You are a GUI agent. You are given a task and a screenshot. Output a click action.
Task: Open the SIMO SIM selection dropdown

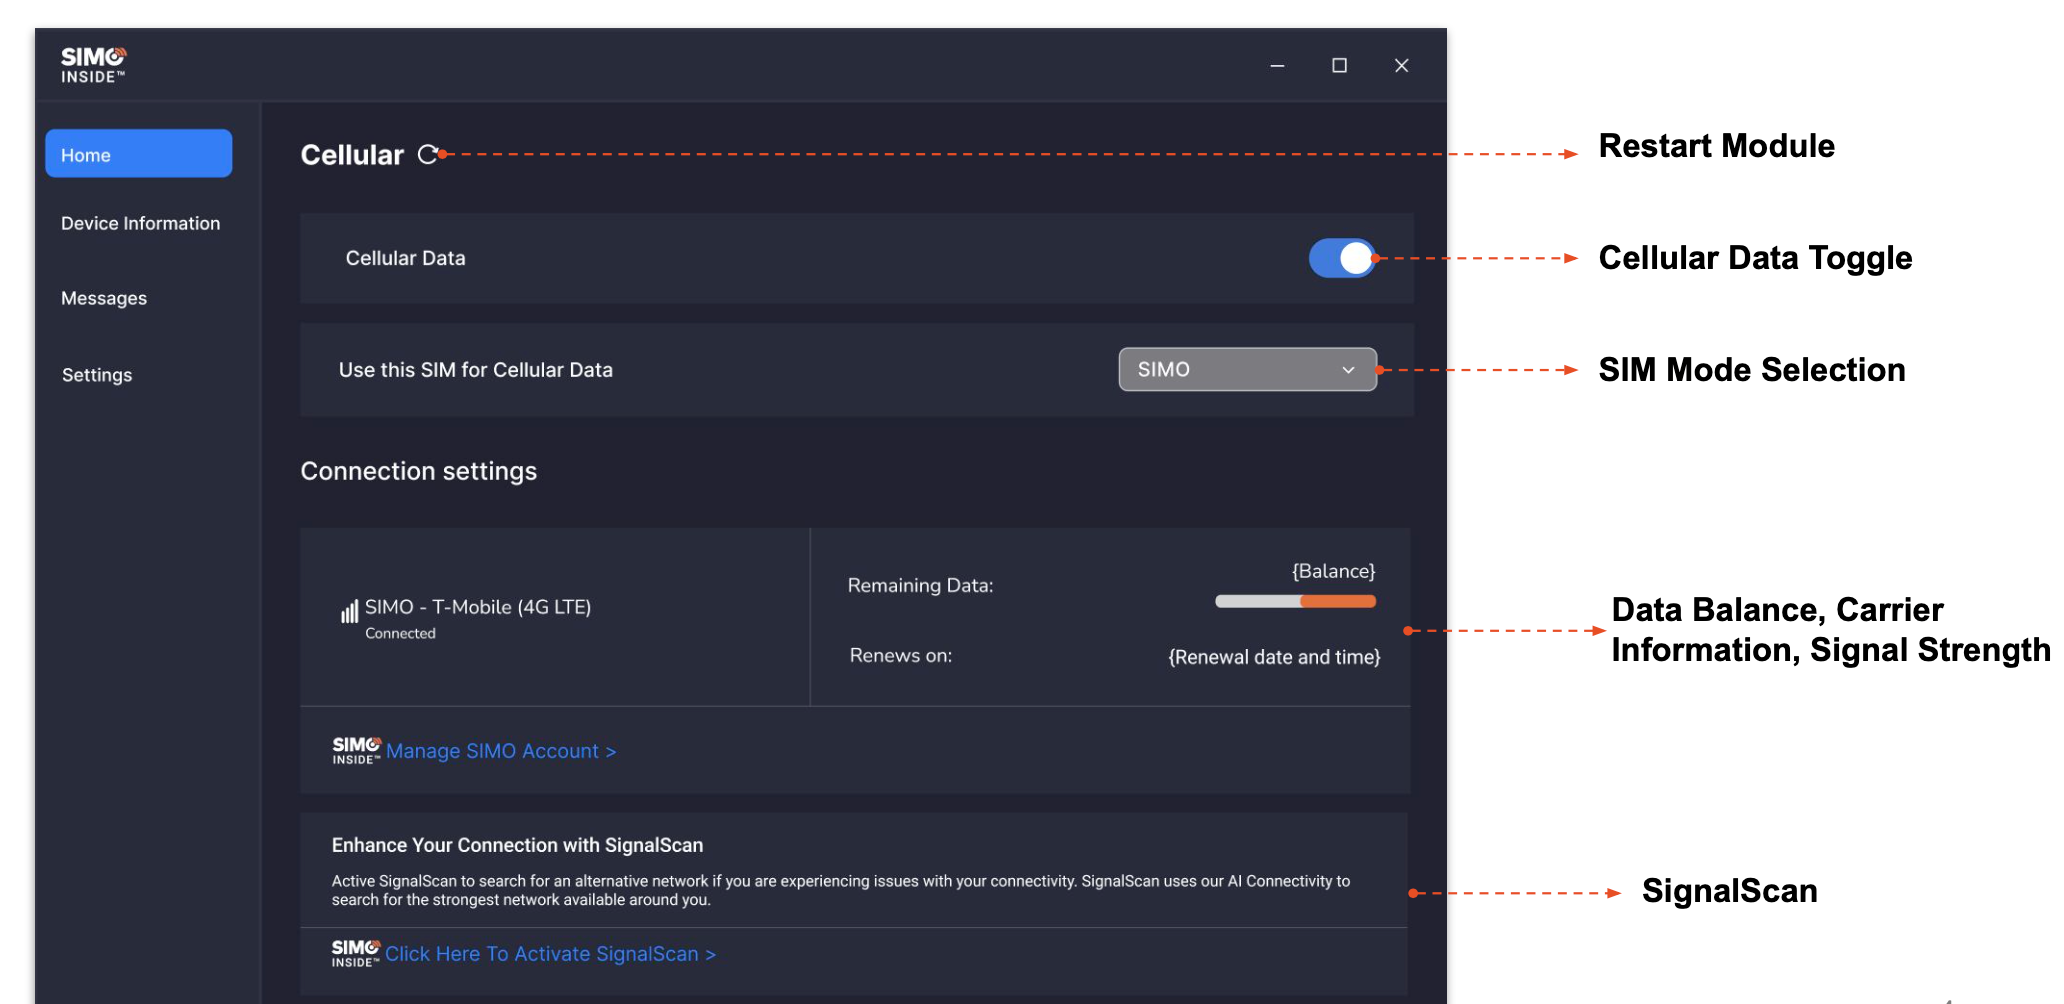[x=1247, y=369]
